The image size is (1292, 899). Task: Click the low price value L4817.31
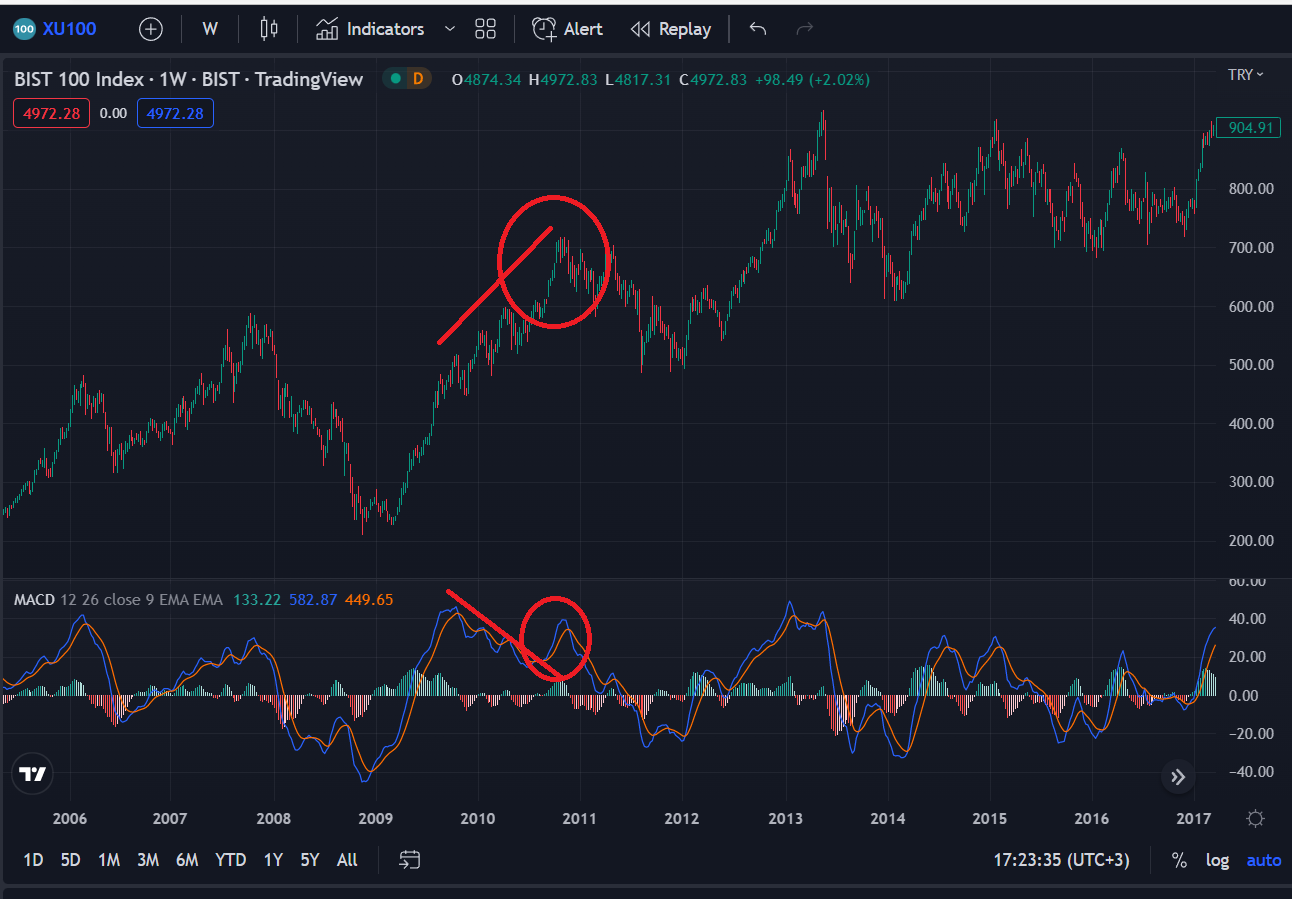pyautogui.click(x=638, y=80)
